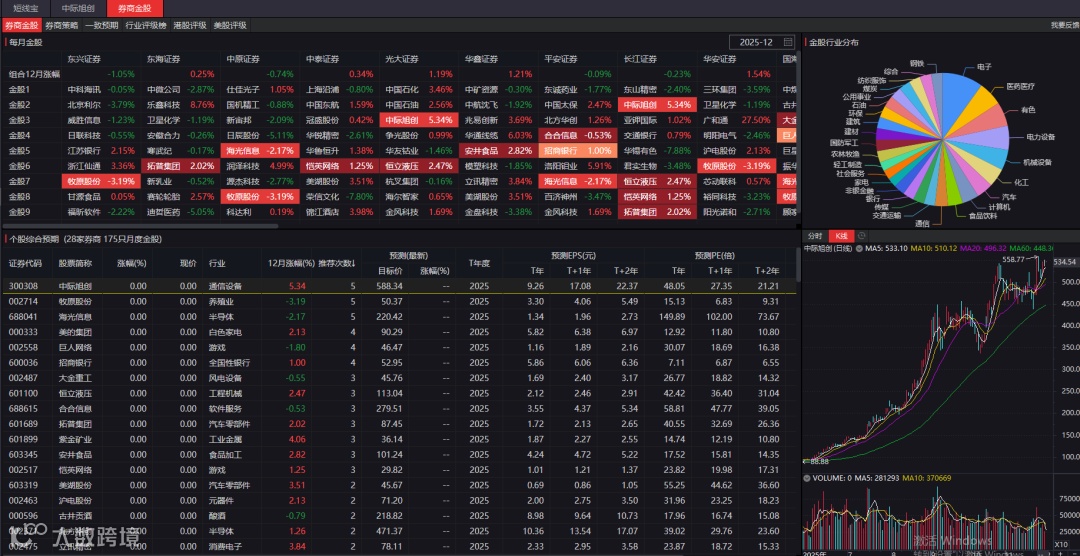Open the 一致预期 sub-tab
Image resolution: width=1080 pixels, height=556 pixels.
[x=102, y=25]
